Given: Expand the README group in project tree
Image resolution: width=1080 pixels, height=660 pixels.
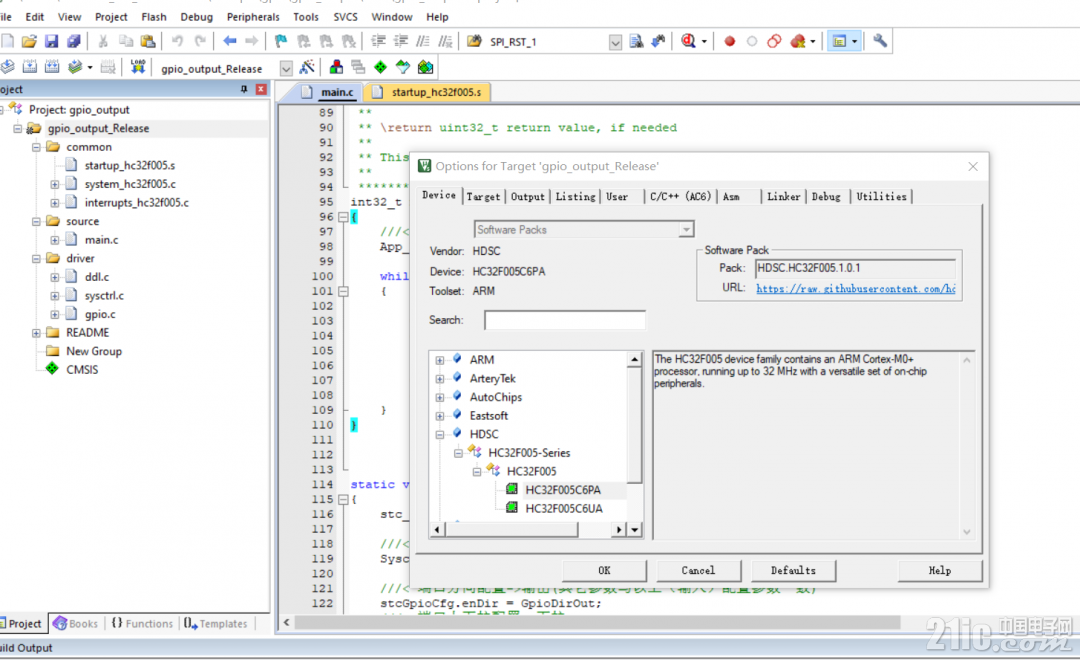Looking at the screenshot, I should tap(37, 333).
